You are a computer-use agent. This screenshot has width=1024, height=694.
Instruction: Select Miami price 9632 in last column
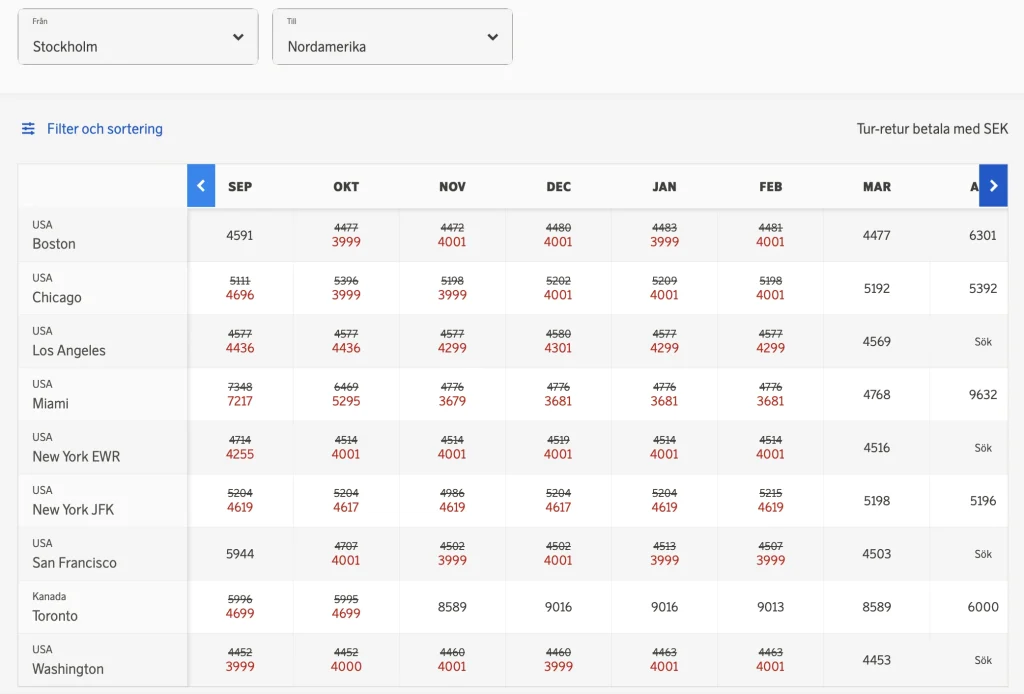983,394
